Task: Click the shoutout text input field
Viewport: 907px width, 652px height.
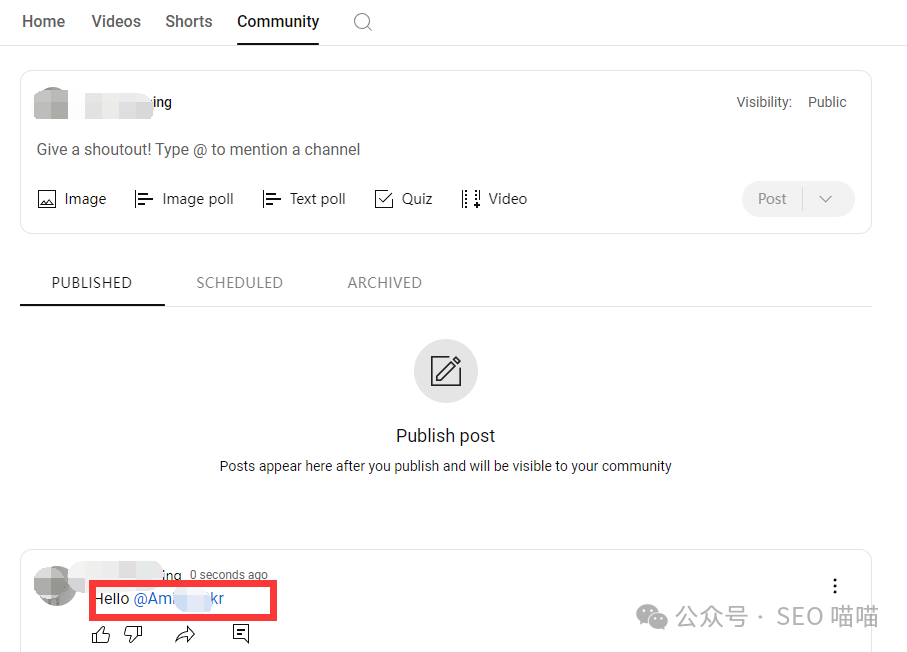Action: (198, 150)
